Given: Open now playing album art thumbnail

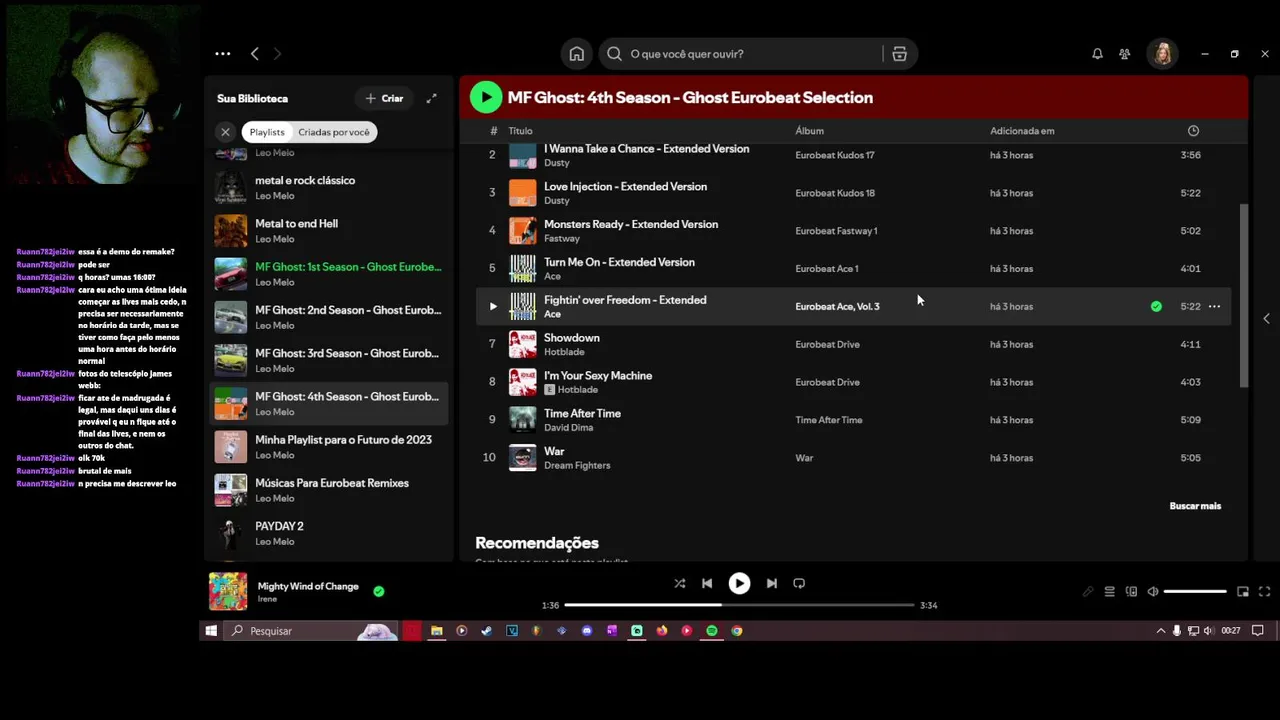Looking at the screenshot, I should click(x=228, y=591).
